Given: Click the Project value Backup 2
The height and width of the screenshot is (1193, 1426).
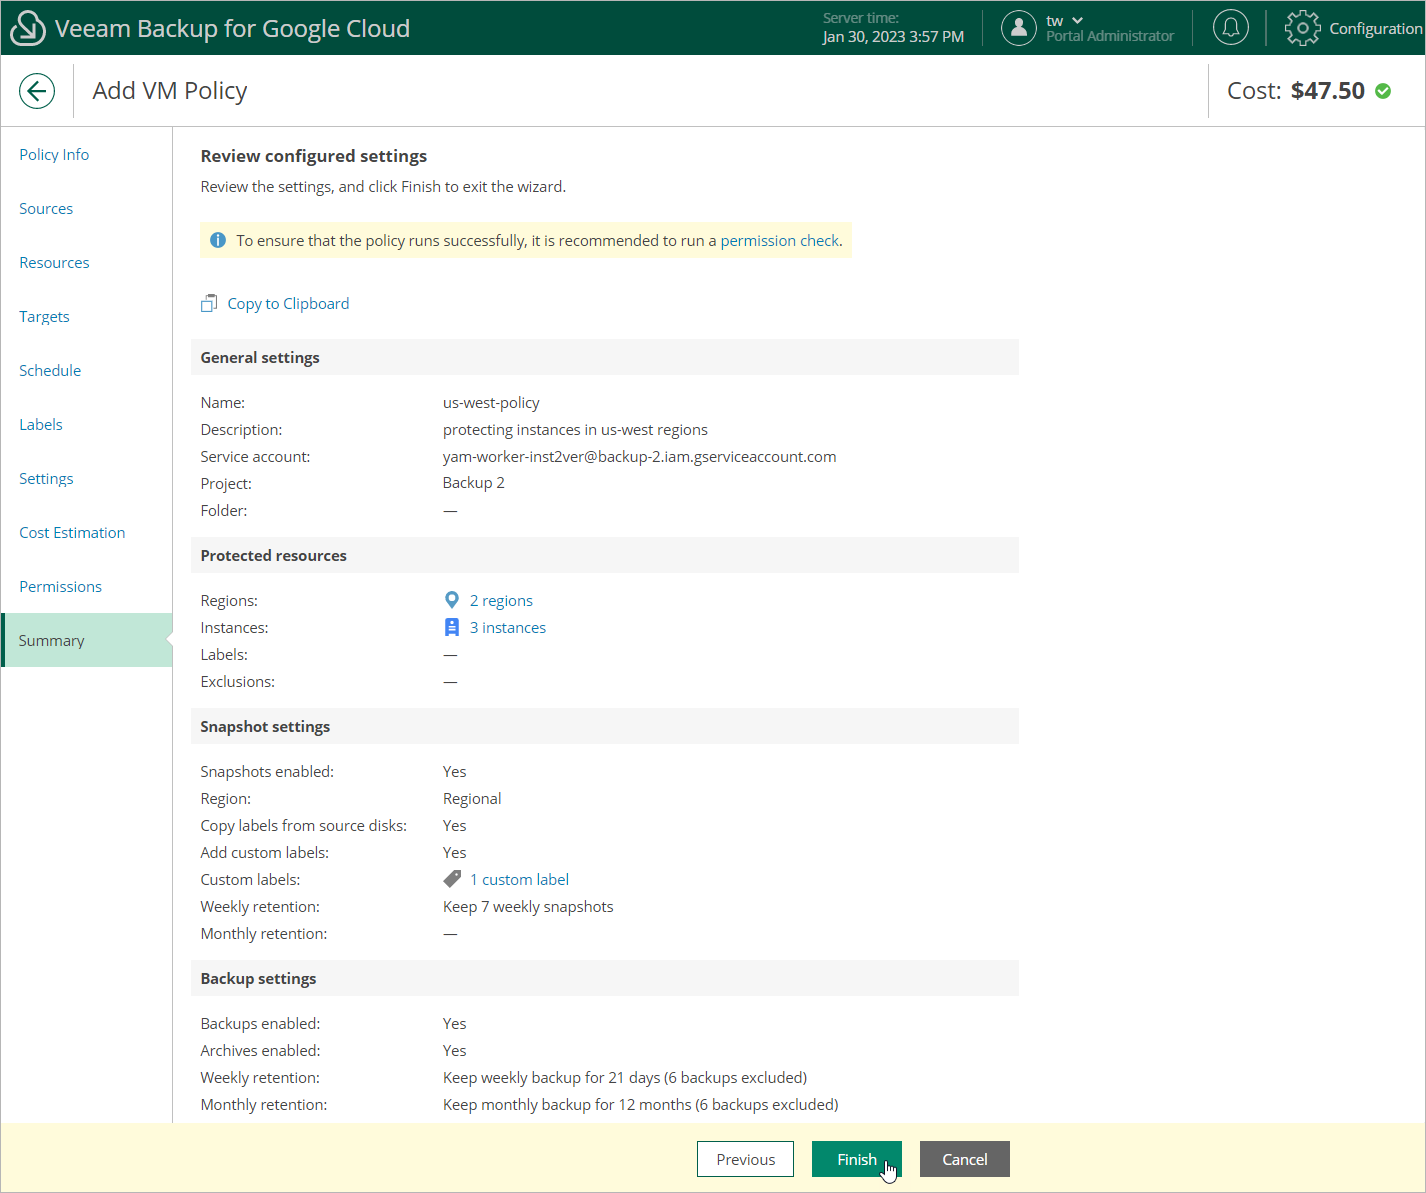Looking at the screenshot, I should (x=474, y=483).
